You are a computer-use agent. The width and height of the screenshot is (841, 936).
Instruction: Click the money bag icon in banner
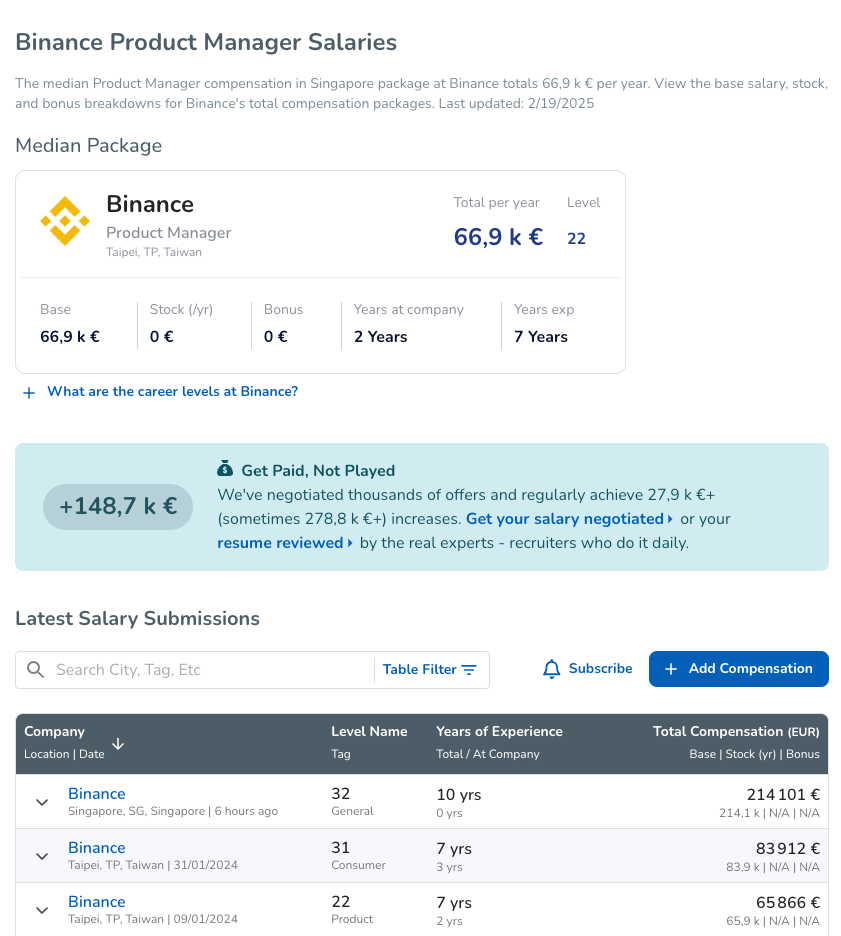coord(225,469)
